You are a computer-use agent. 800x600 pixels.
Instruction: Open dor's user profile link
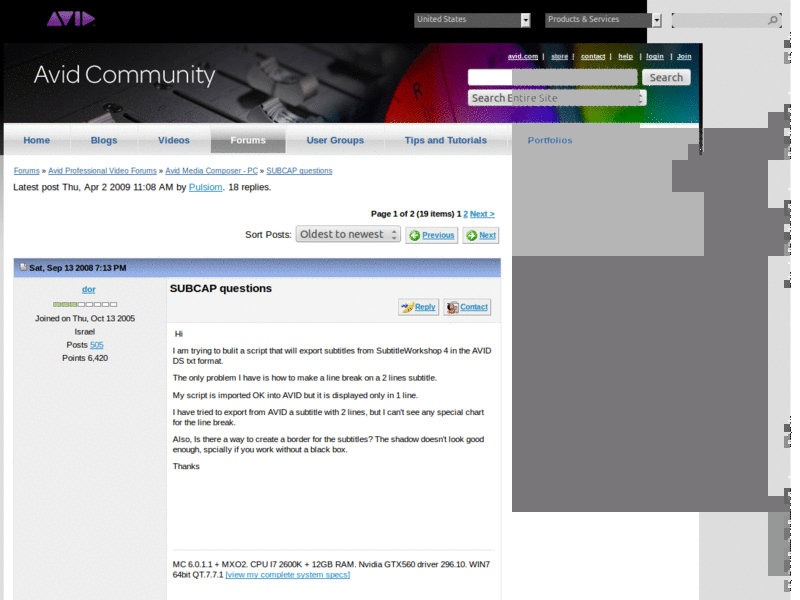click(89, 289)
